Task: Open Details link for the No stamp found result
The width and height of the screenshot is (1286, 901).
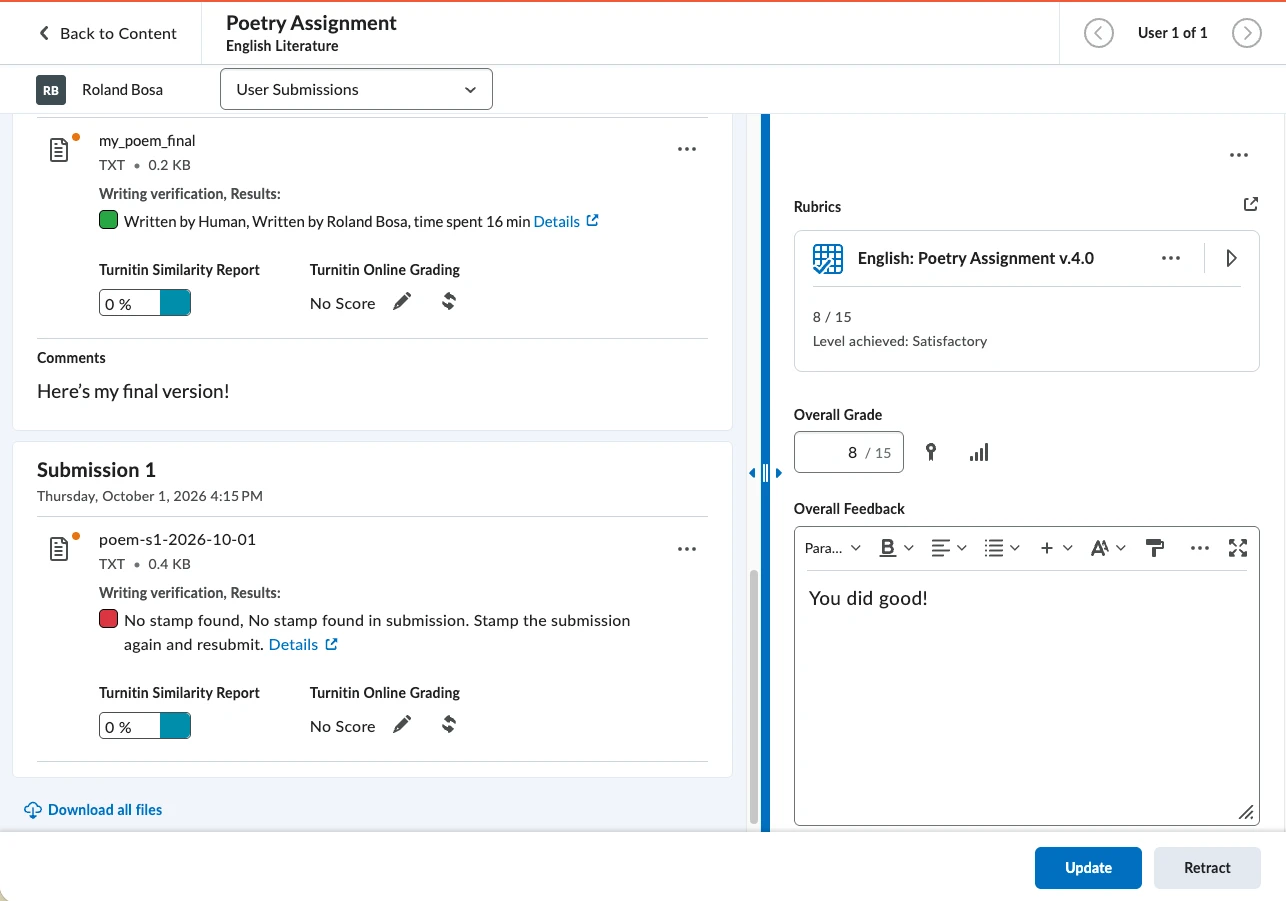Action: pyautogui.click(x=303, y=645)
